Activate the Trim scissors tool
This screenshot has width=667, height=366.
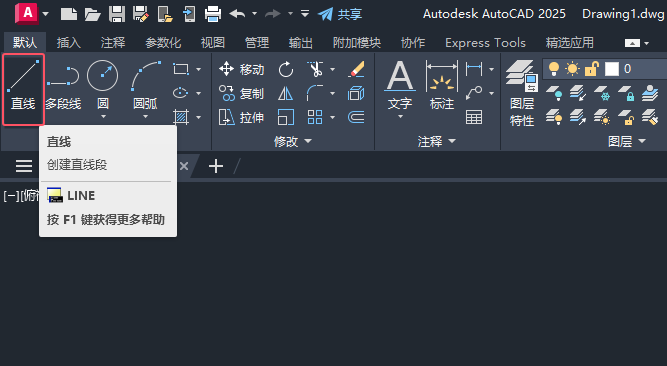(x=316, y=69)
